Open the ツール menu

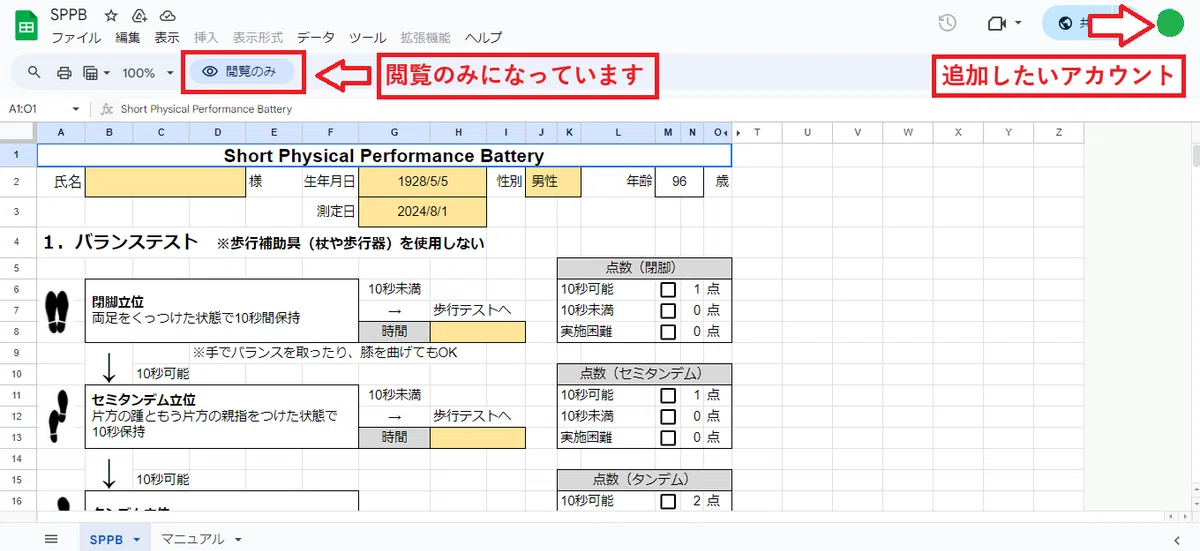coord(368,38)
